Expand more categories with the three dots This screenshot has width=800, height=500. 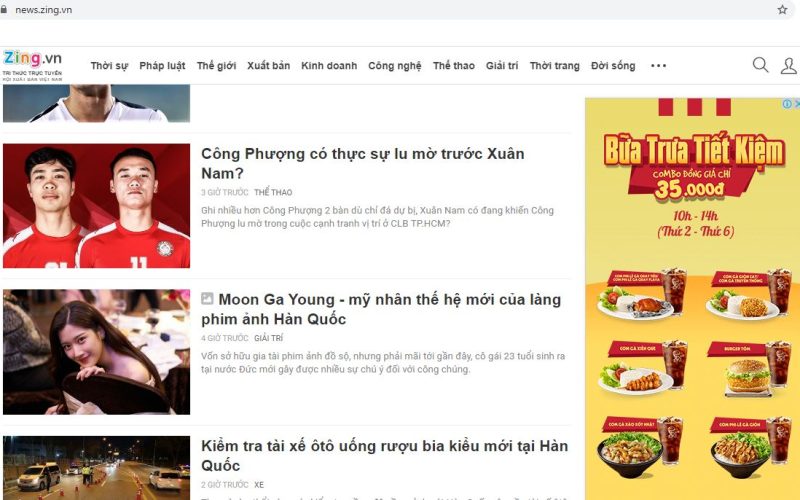(658, 65)
